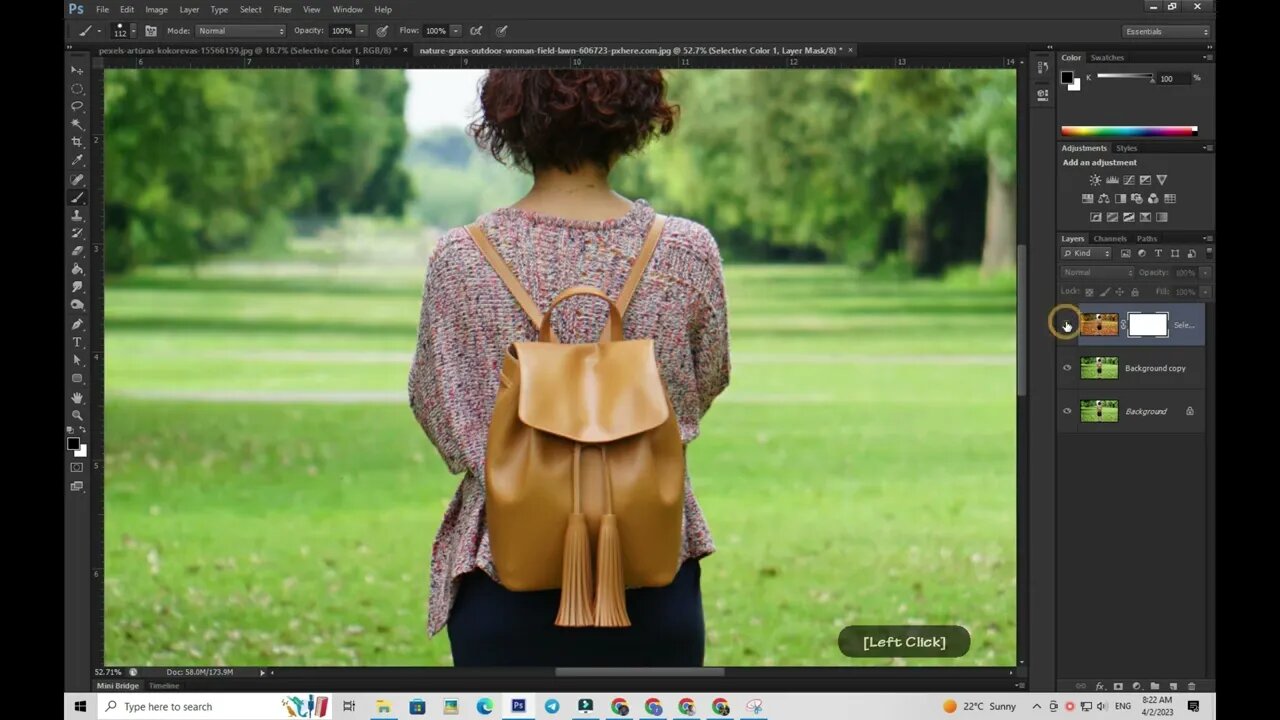Switch to the pexels-arturas-kokorevas document tab
This screenshot has height=720, width=1280.
point(247,50)
